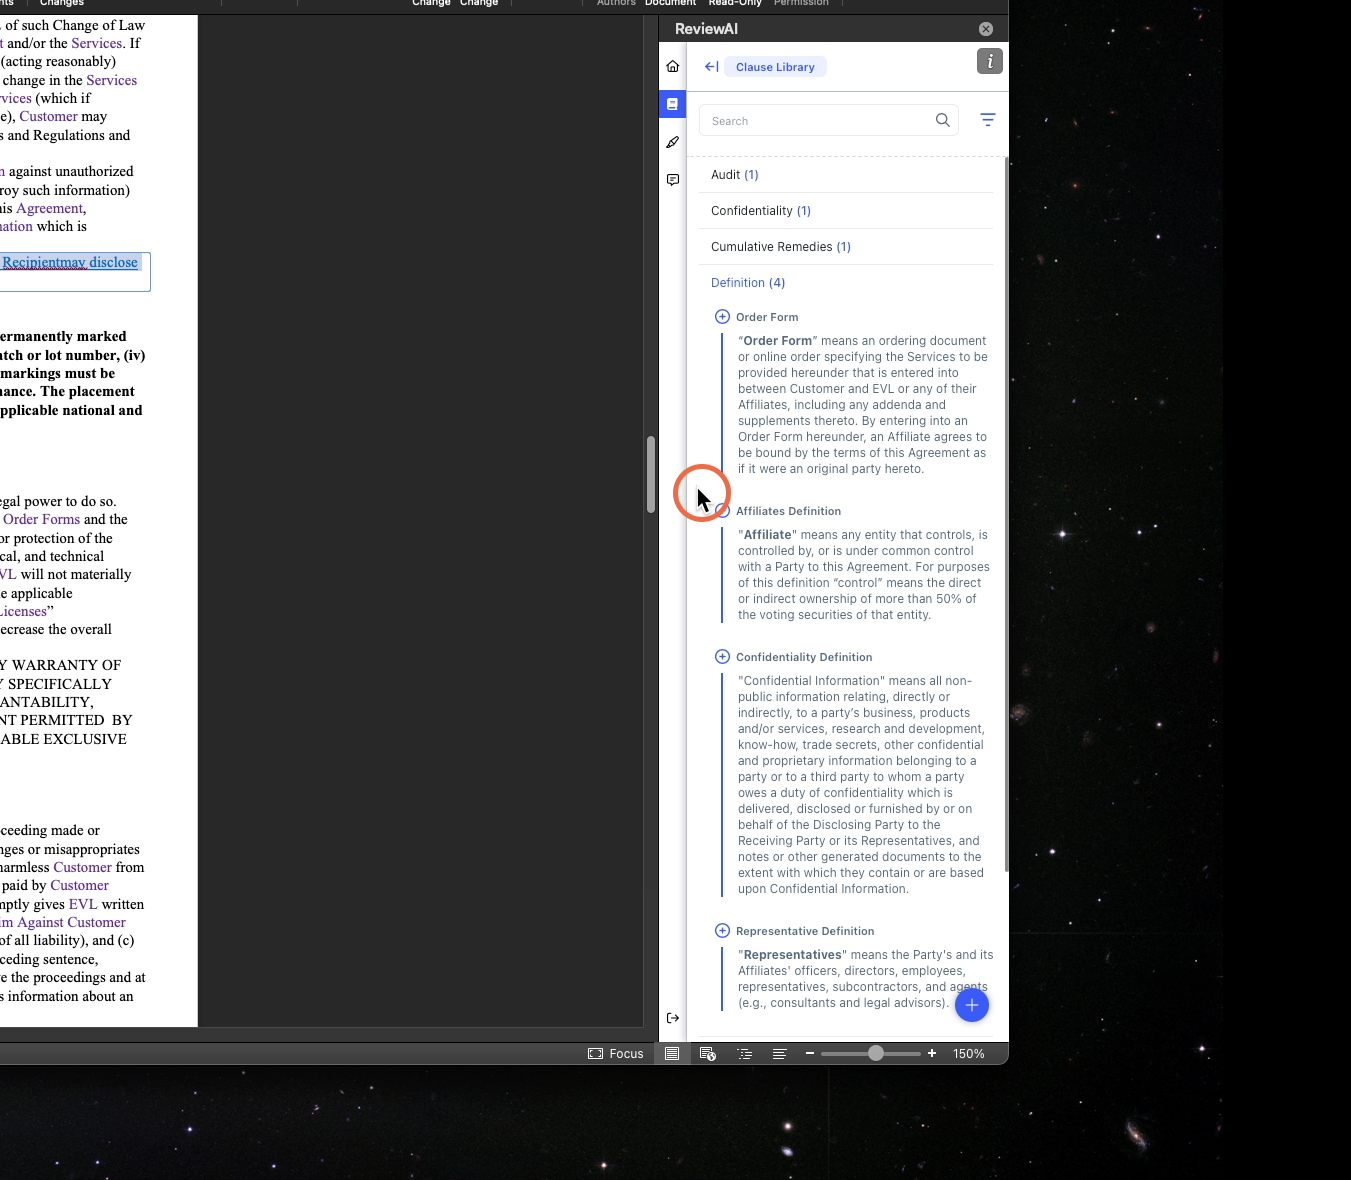Click the "Order Forms" link in the document
Image resolution: width=1351 pixels, height=1180 pixels.
pyautogui.click(x=42, y=520)
